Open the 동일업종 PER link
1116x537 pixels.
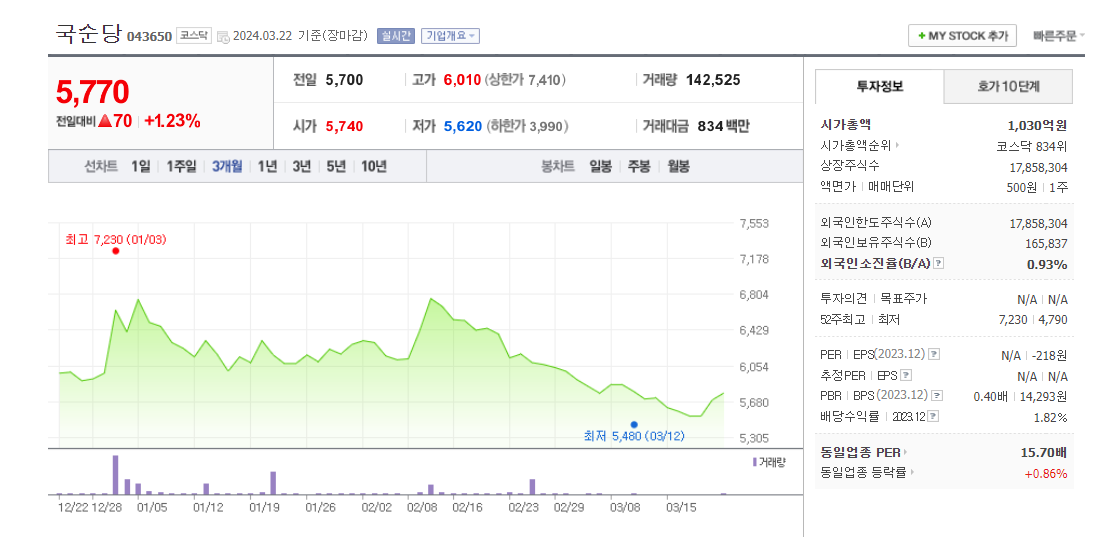coord(860,452)
